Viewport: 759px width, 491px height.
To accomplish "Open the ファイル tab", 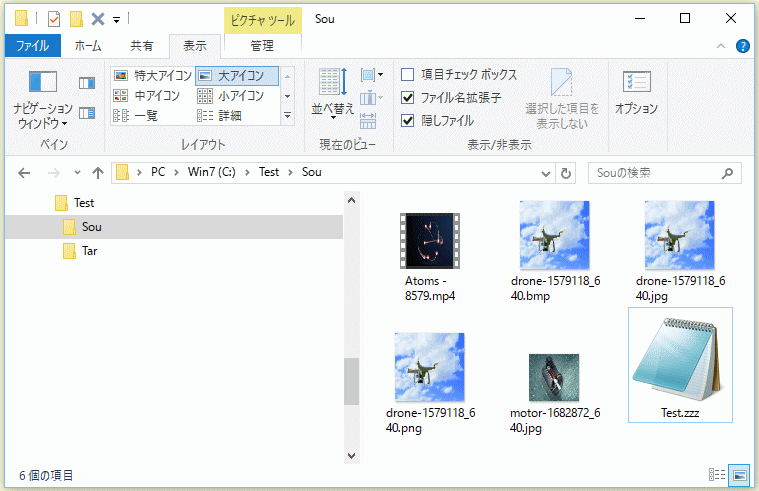I will (x=32, y=46).
